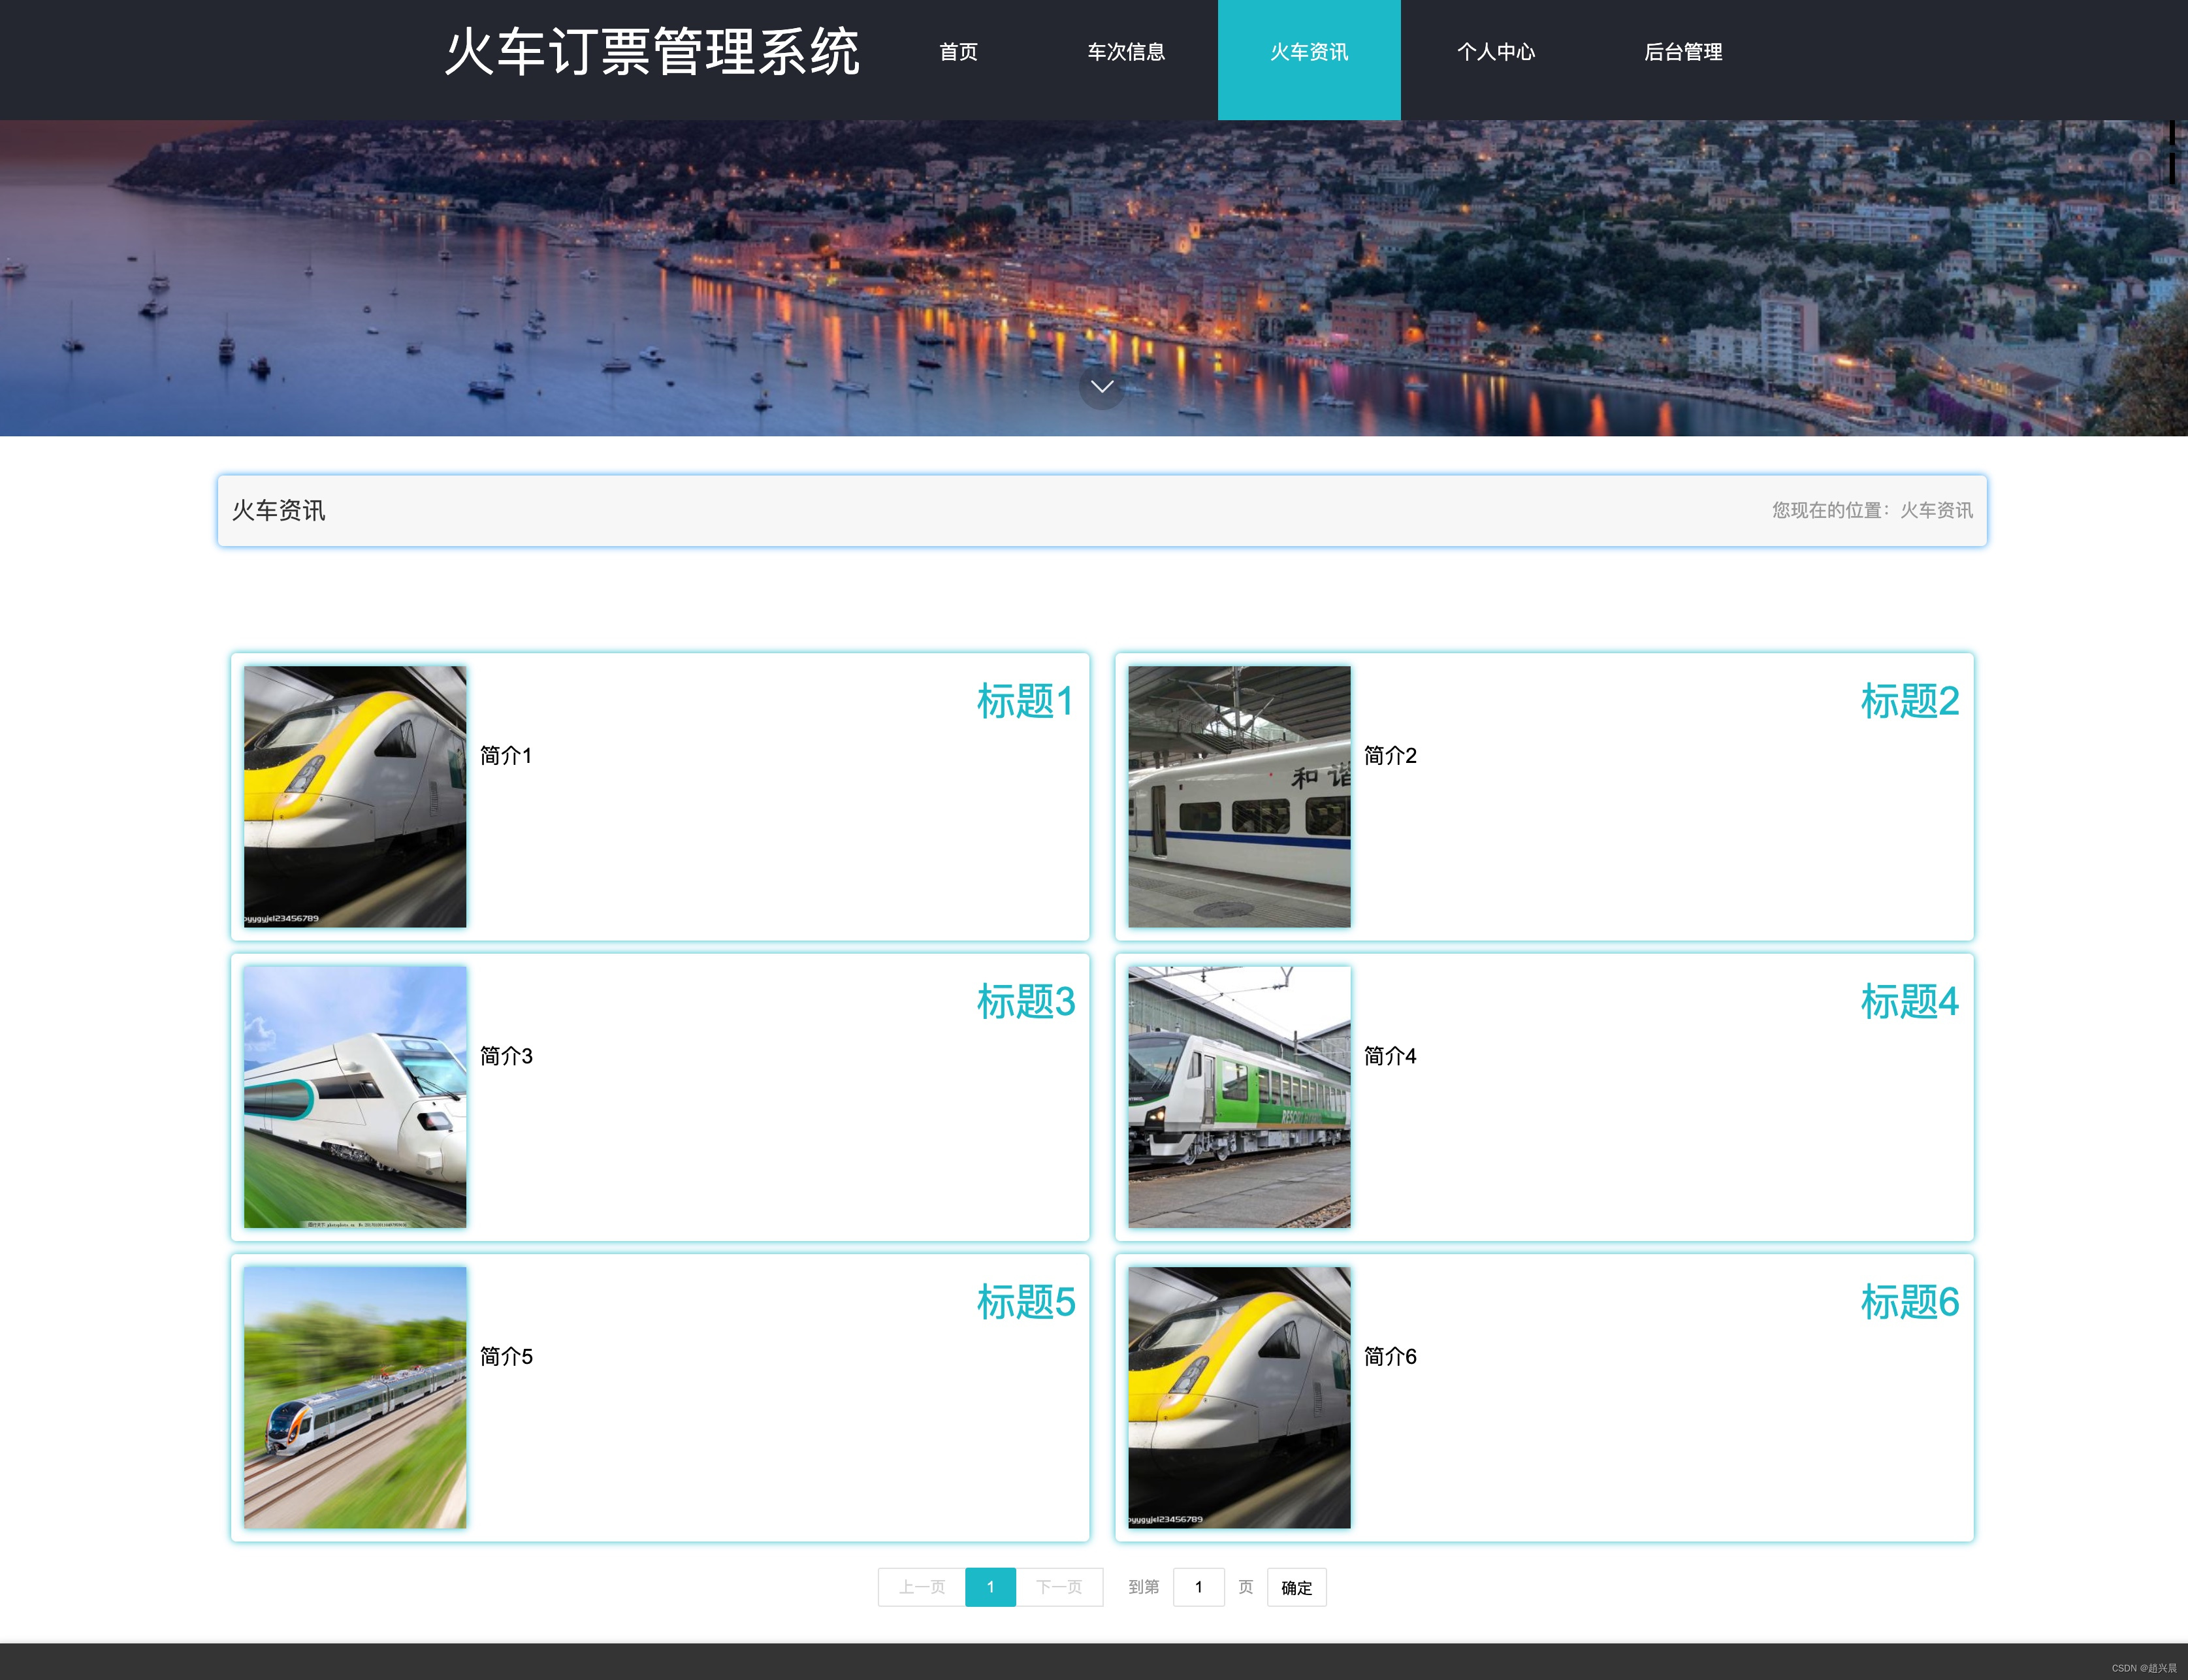The width and height of the screenshot is (2188, 1680).
Task: Click the 标题6 heading link
Action: (x=1908, y=1302)
